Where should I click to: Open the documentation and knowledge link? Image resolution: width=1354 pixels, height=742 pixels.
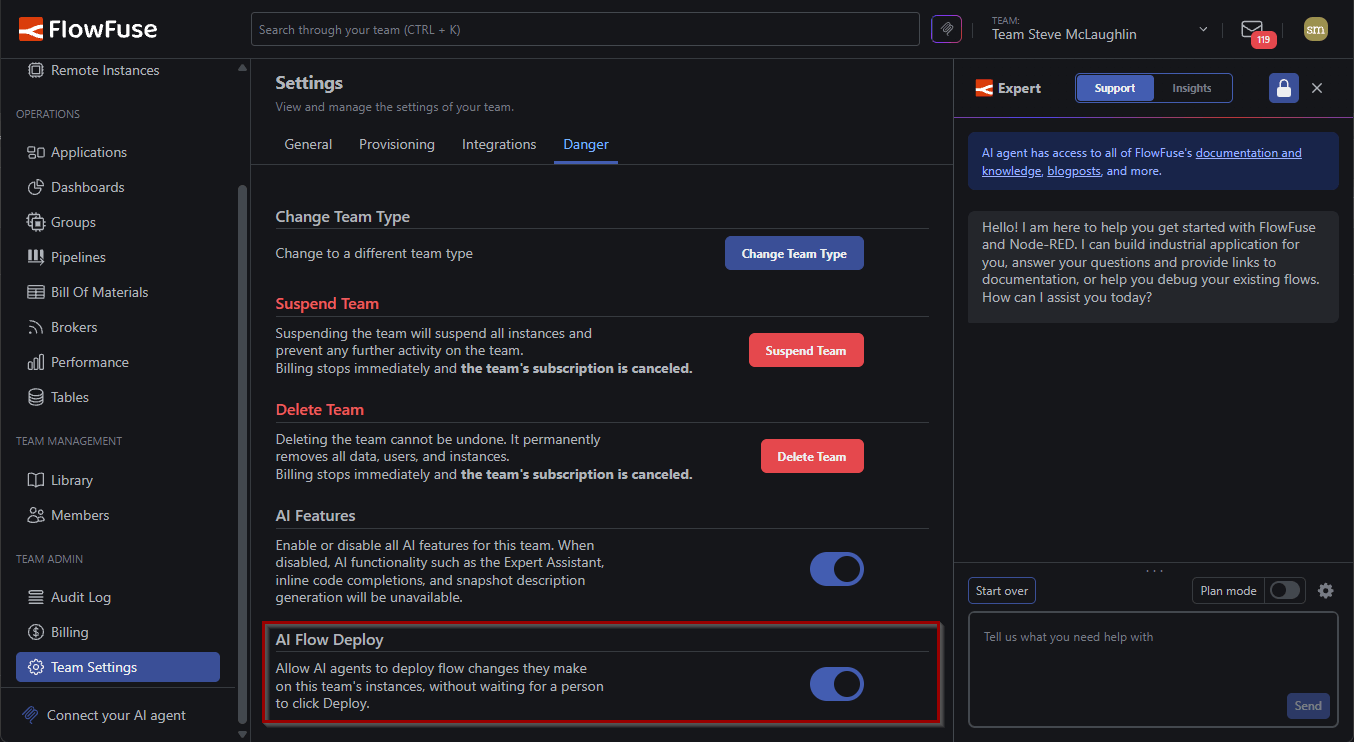(1142, 162)
